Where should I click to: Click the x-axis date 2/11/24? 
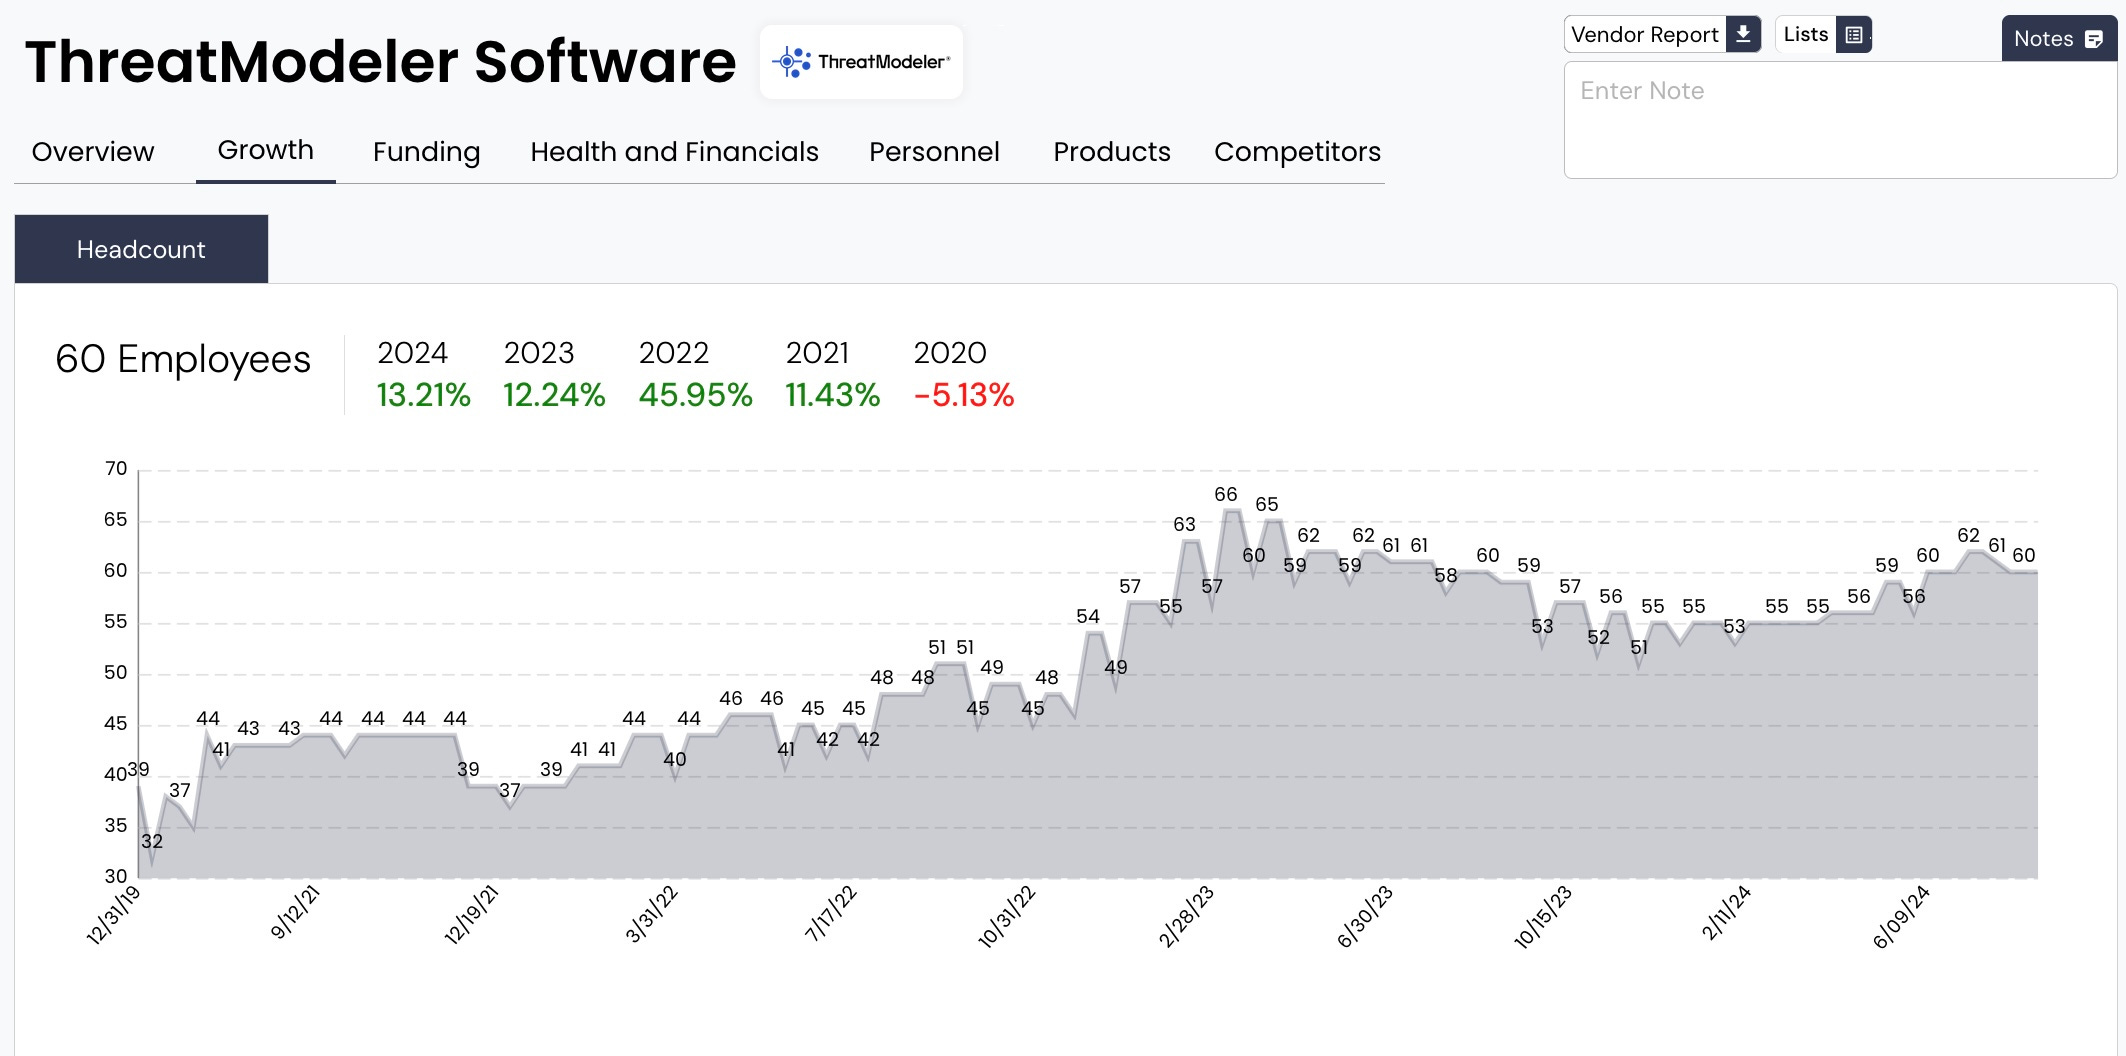click(x=1725, y=913)
